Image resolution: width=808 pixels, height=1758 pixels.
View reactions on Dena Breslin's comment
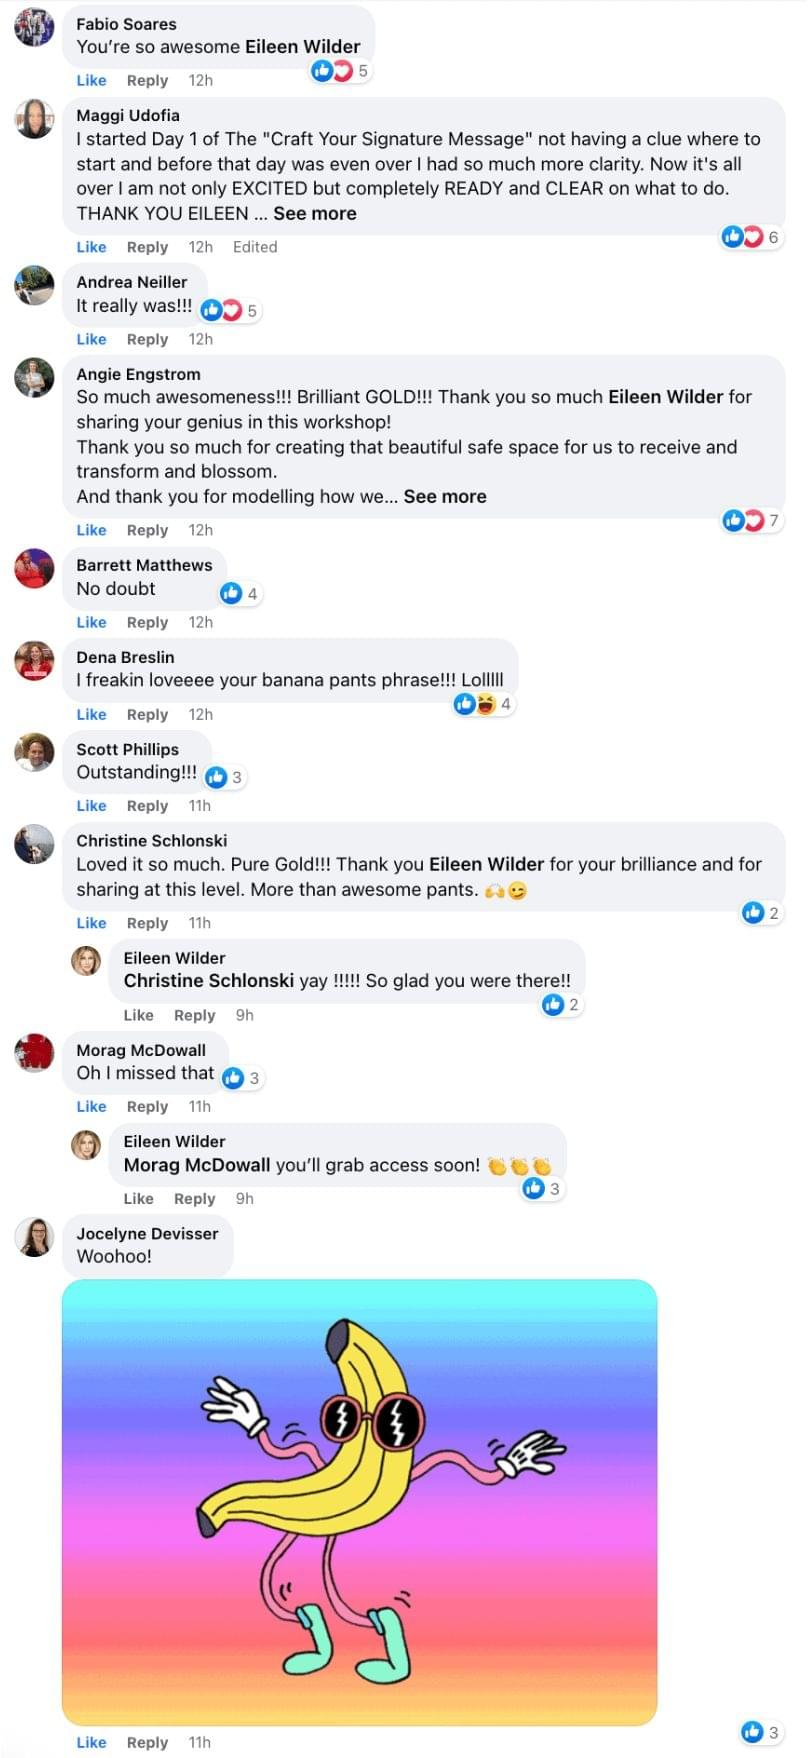(483, 704)
